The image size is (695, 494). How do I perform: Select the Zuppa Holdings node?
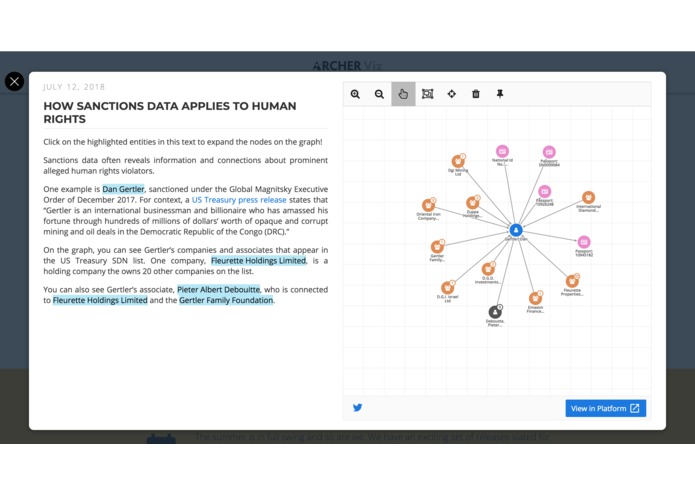[472, 203]
